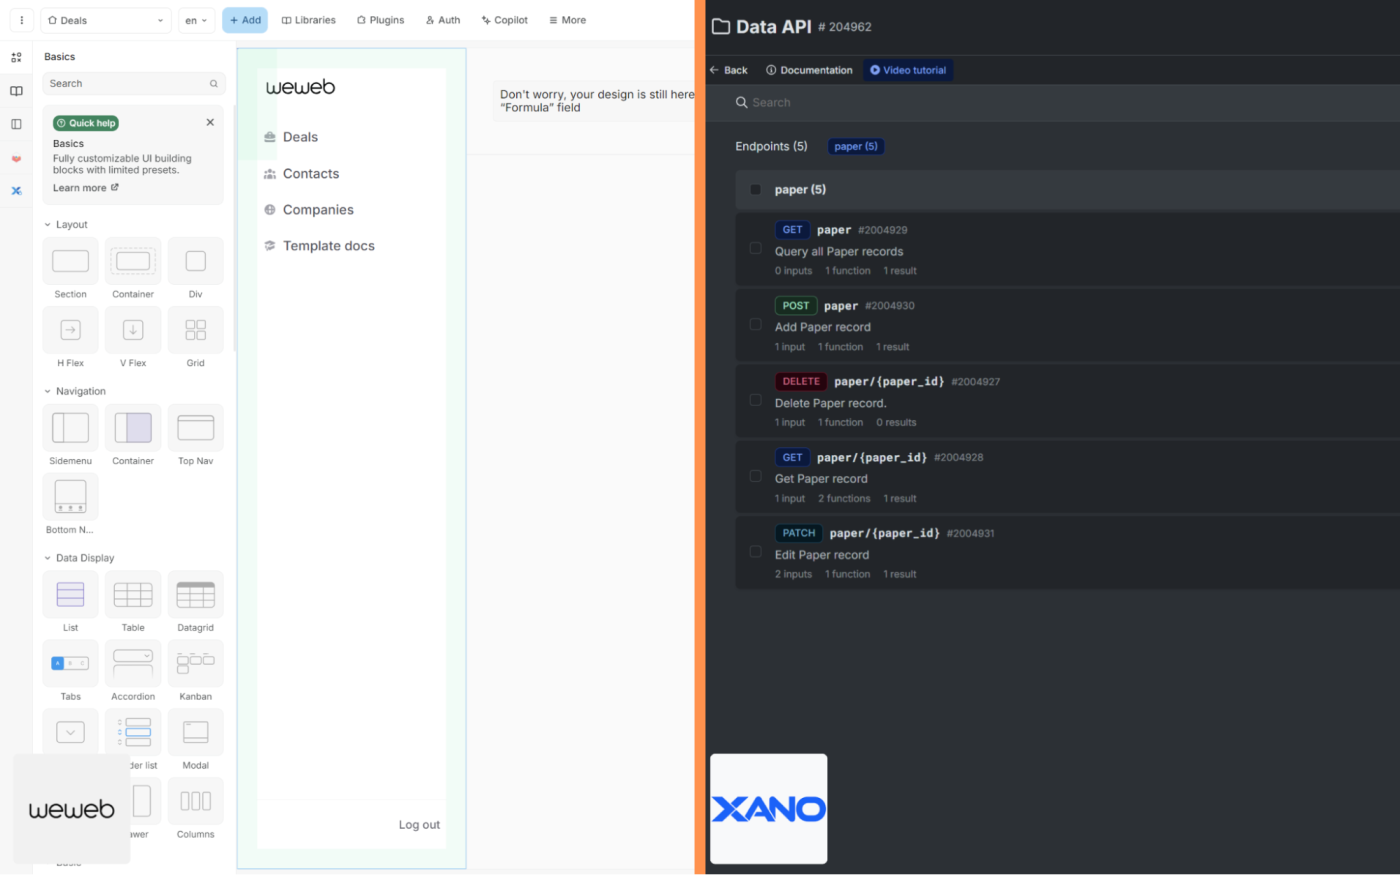Click the Xano plugin icon in left sidebar
Screen dimensions: 1400x875
click(16, 190)
